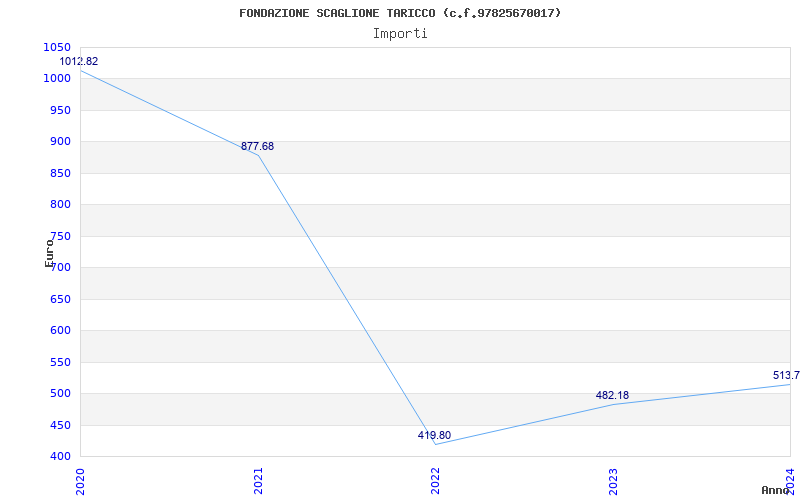Viewport: 800px width, 500px height.
Task: Select the 877.68 data label
Action: click(x=257, y=146)
